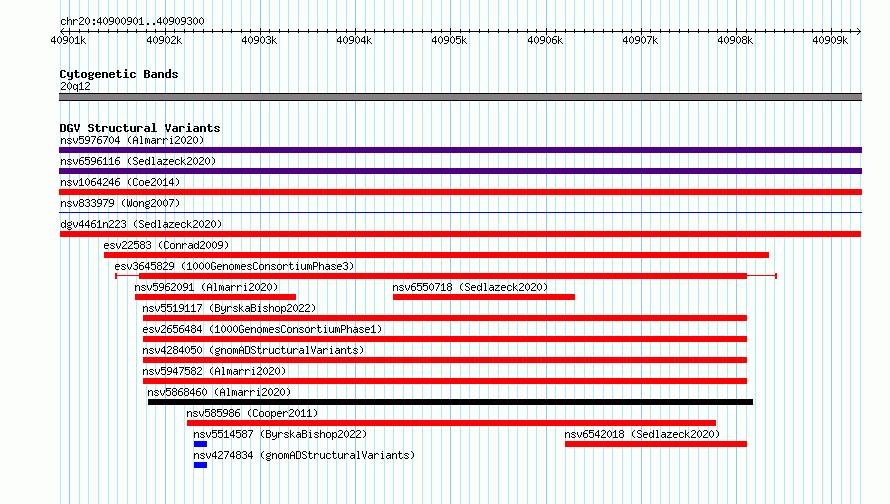Open nsv5962091 (Almarri2020) variant label
The height and width of the screenshot is (504, 890).
206,287
